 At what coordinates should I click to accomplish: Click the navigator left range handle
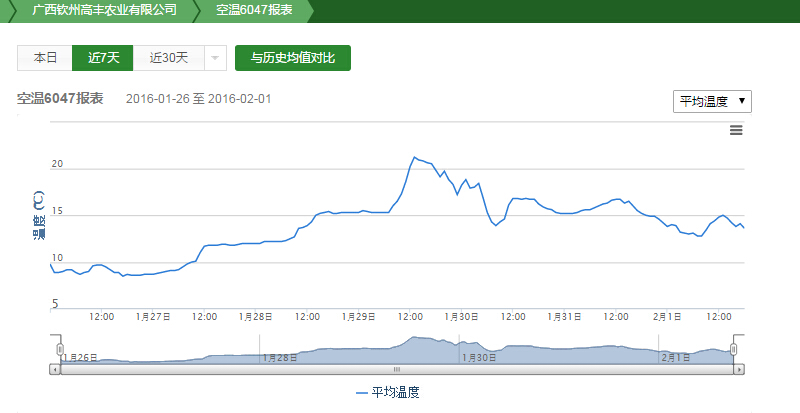[x=60, y=348]
